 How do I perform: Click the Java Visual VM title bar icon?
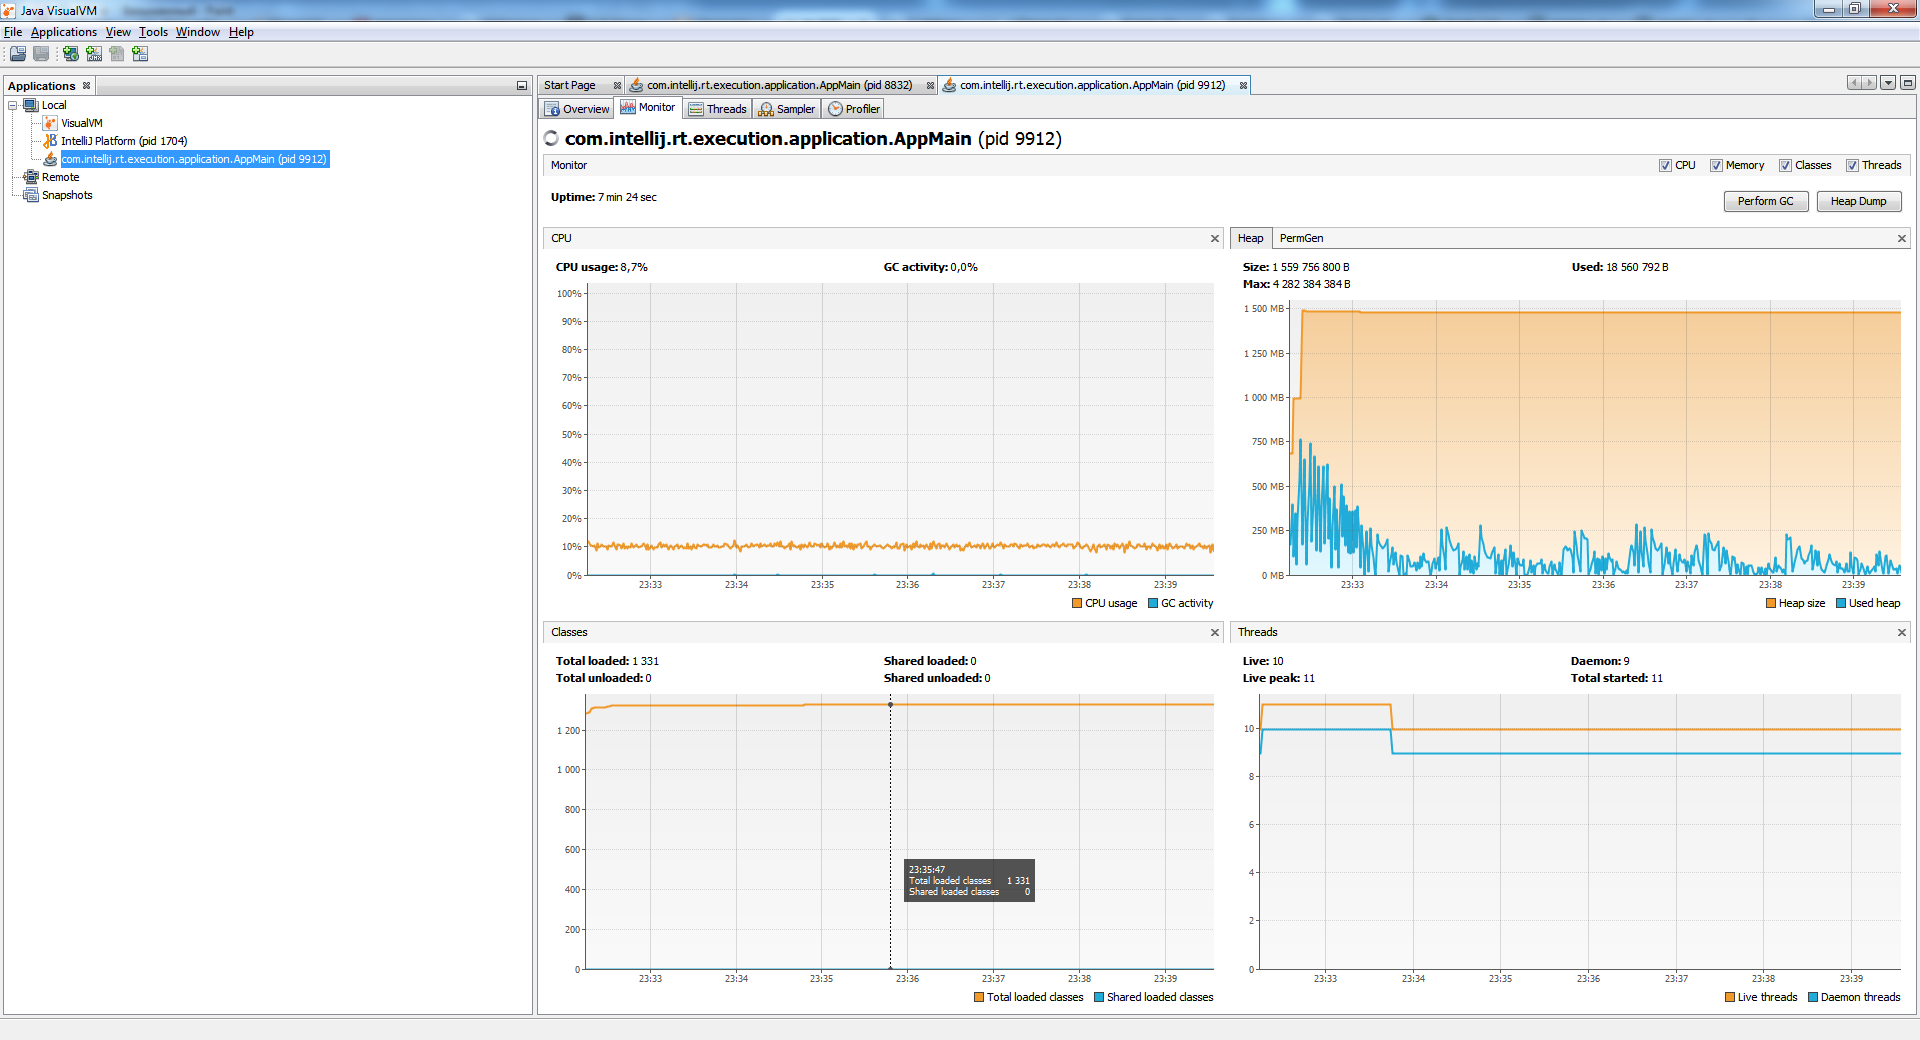(9, 10)
